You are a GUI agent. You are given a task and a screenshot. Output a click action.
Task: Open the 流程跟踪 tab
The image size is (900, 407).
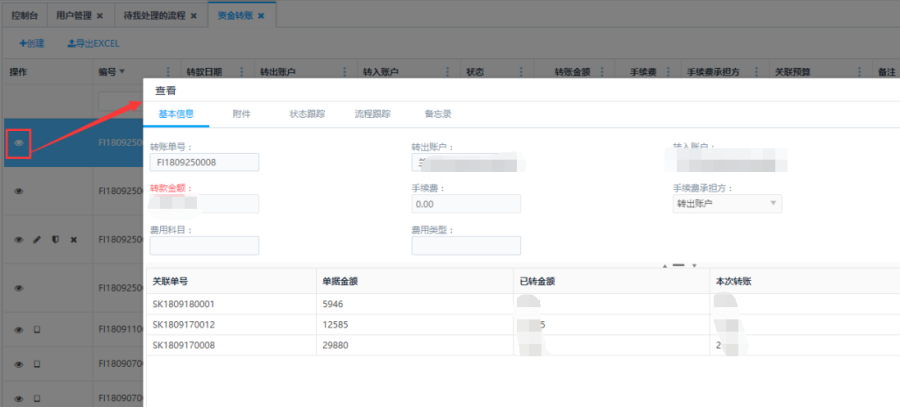pos(372,114)
